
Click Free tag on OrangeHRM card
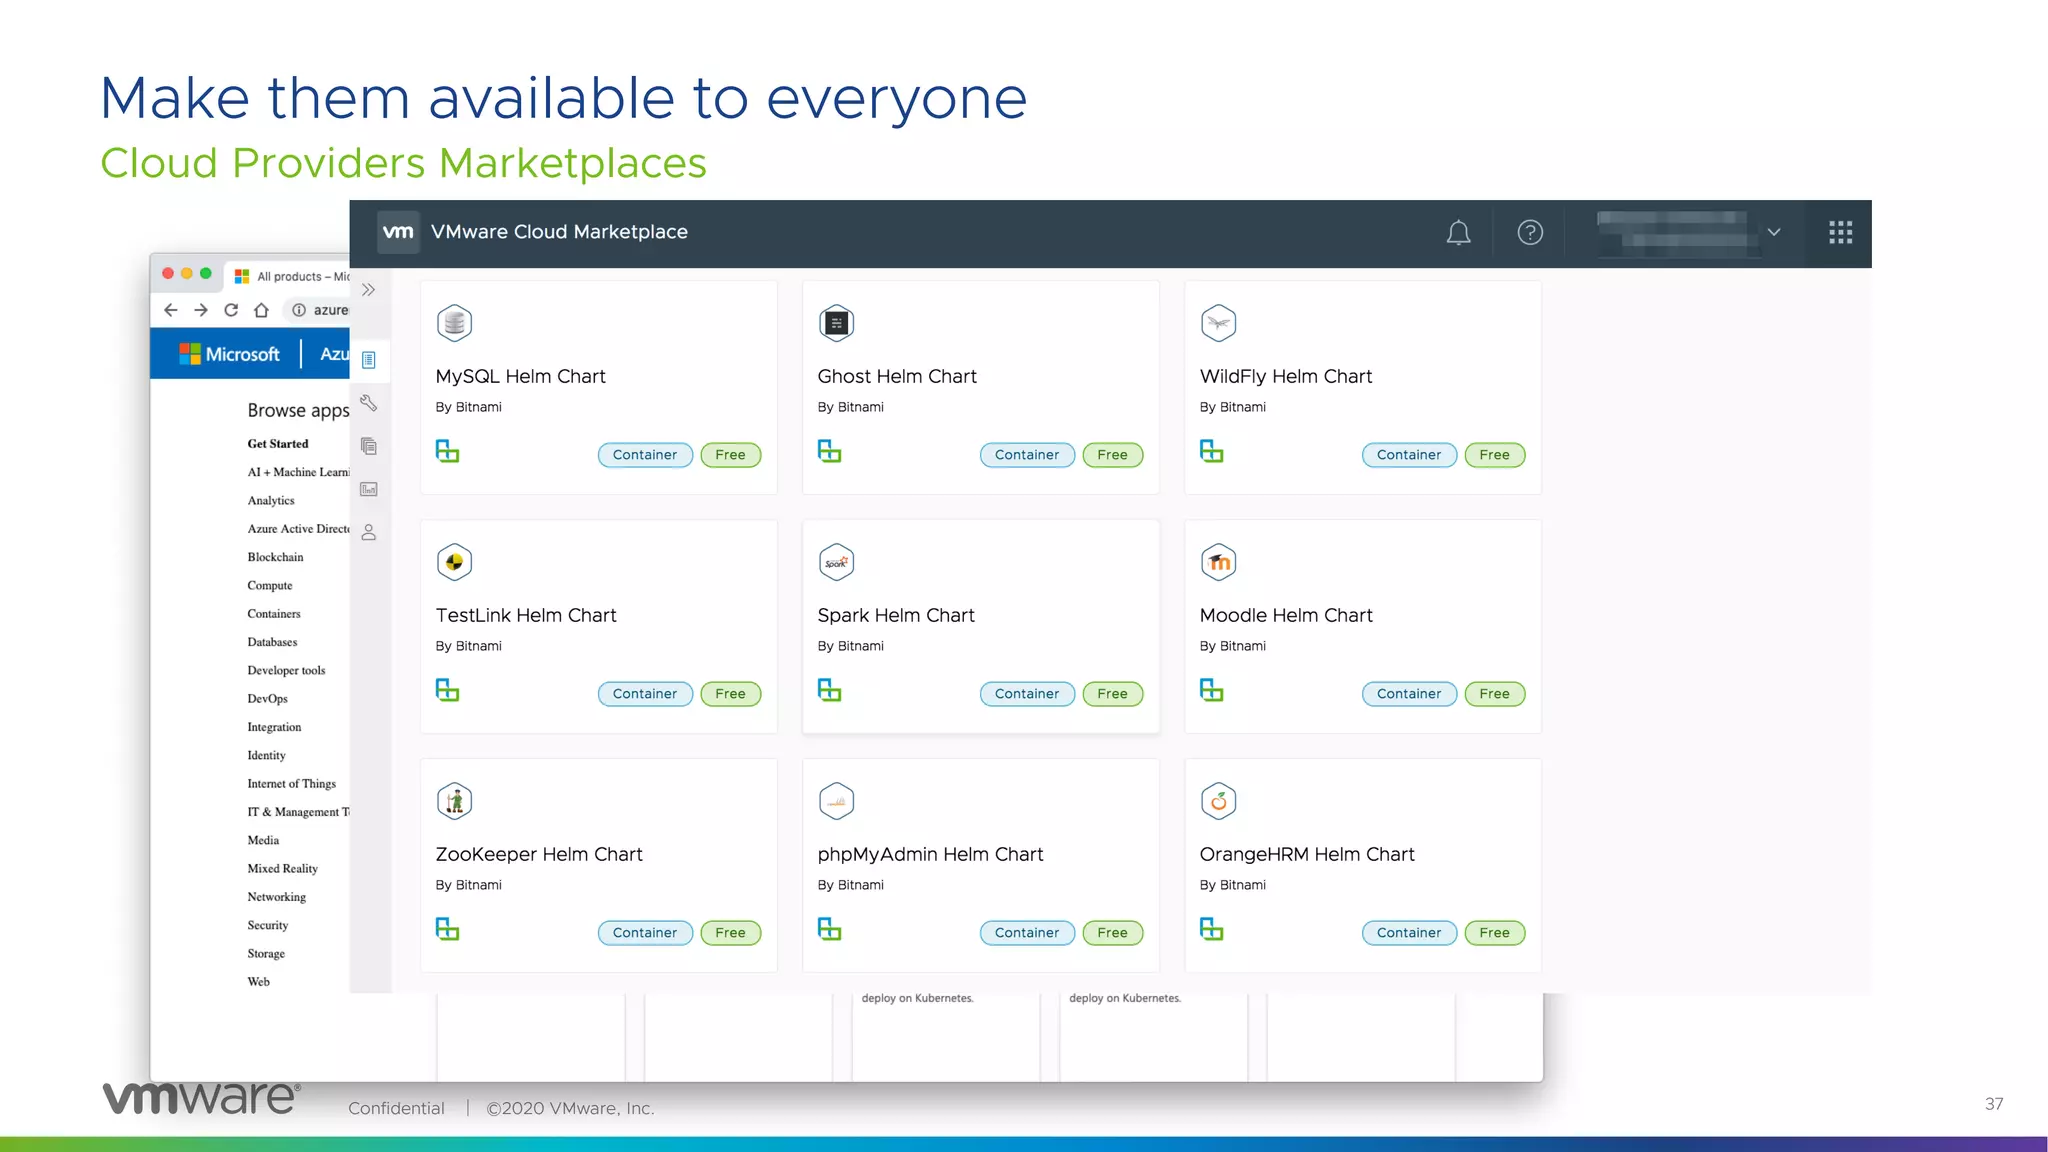[1494, 933]
